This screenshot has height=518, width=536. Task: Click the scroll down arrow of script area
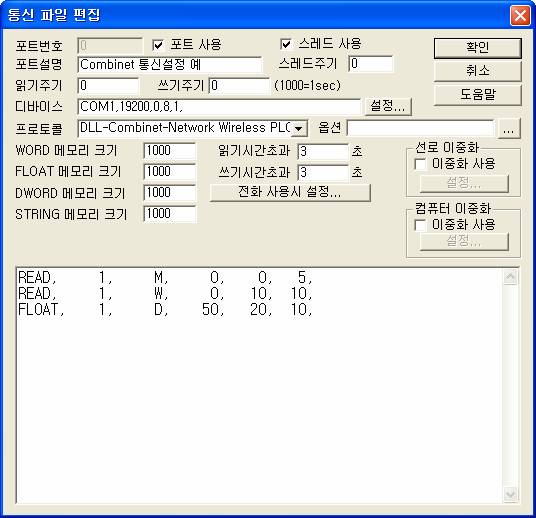tap(511, 494)
